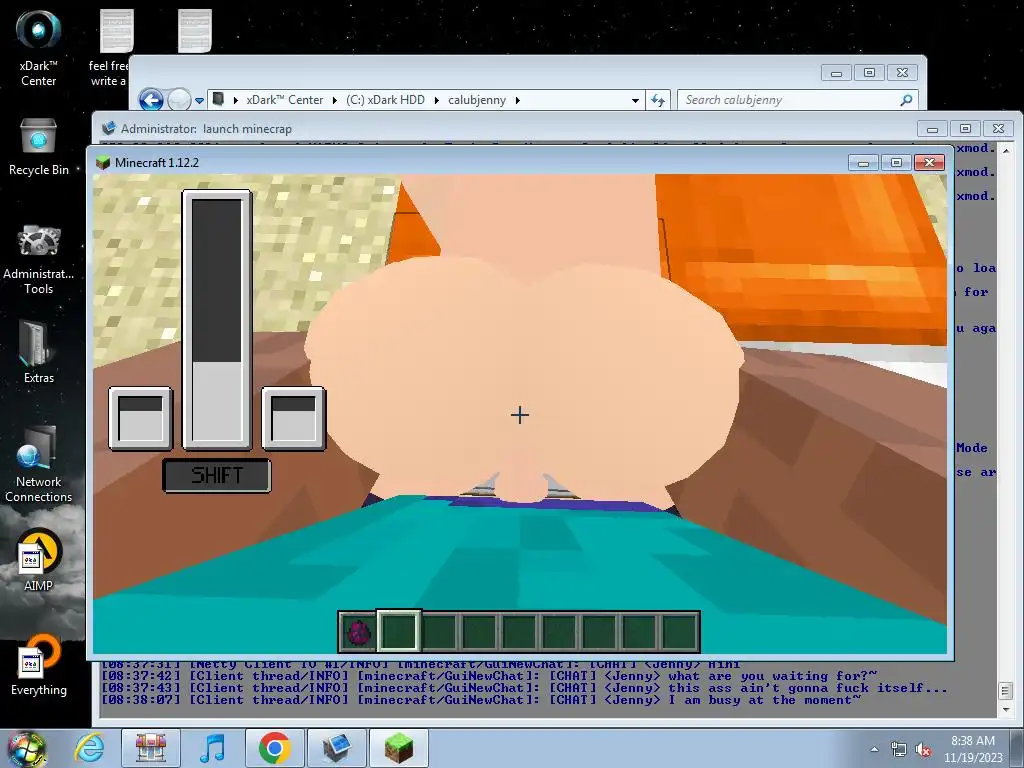
Task: Click the Minecraft 1.12.2 title bar block icon
Action: [x=103, y=163]
